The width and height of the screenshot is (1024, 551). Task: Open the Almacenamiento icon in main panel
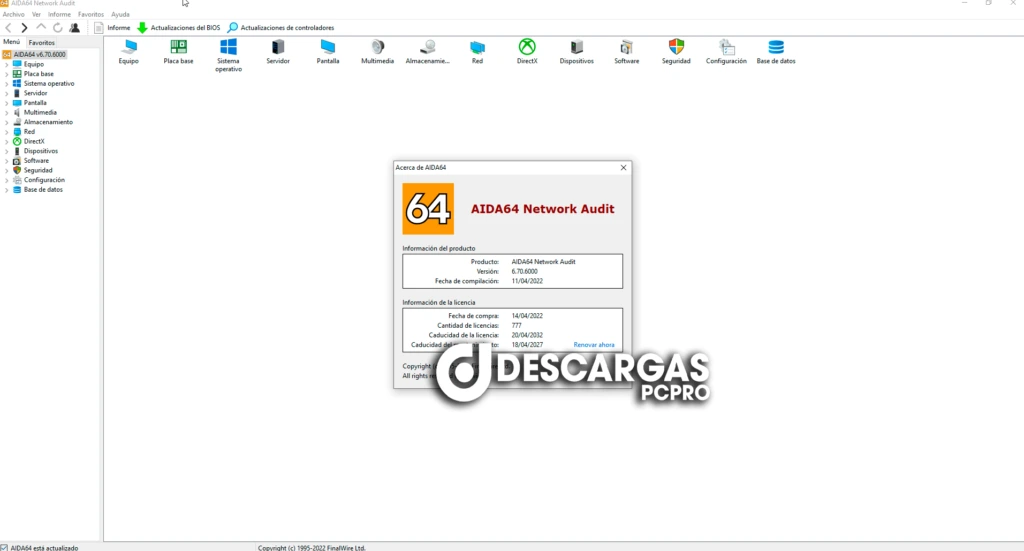[x=427, y=48]
